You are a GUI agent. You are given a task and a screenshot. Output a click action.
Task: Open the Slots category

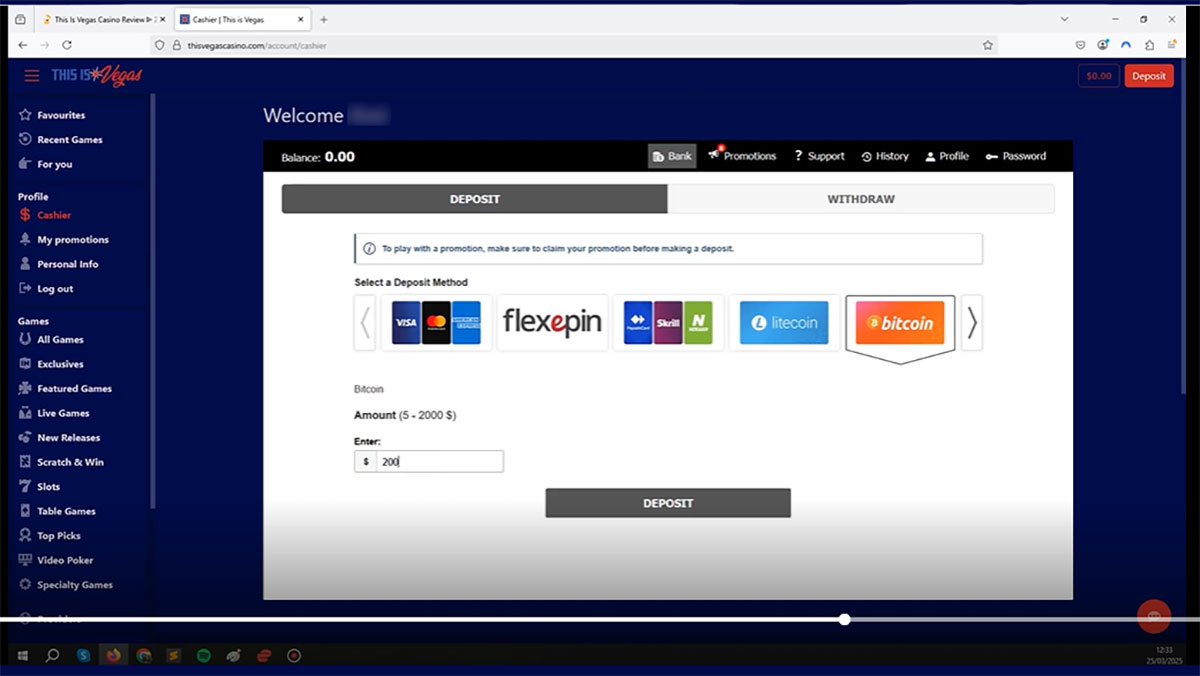[x=48, y=487]
